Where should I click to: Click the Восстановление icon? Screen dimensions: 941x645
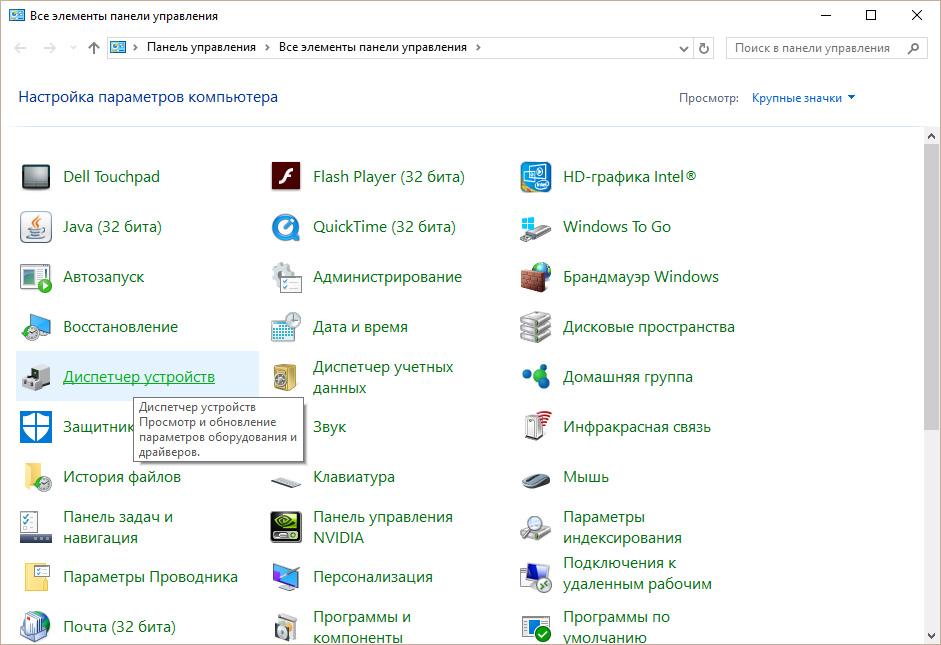36,327
